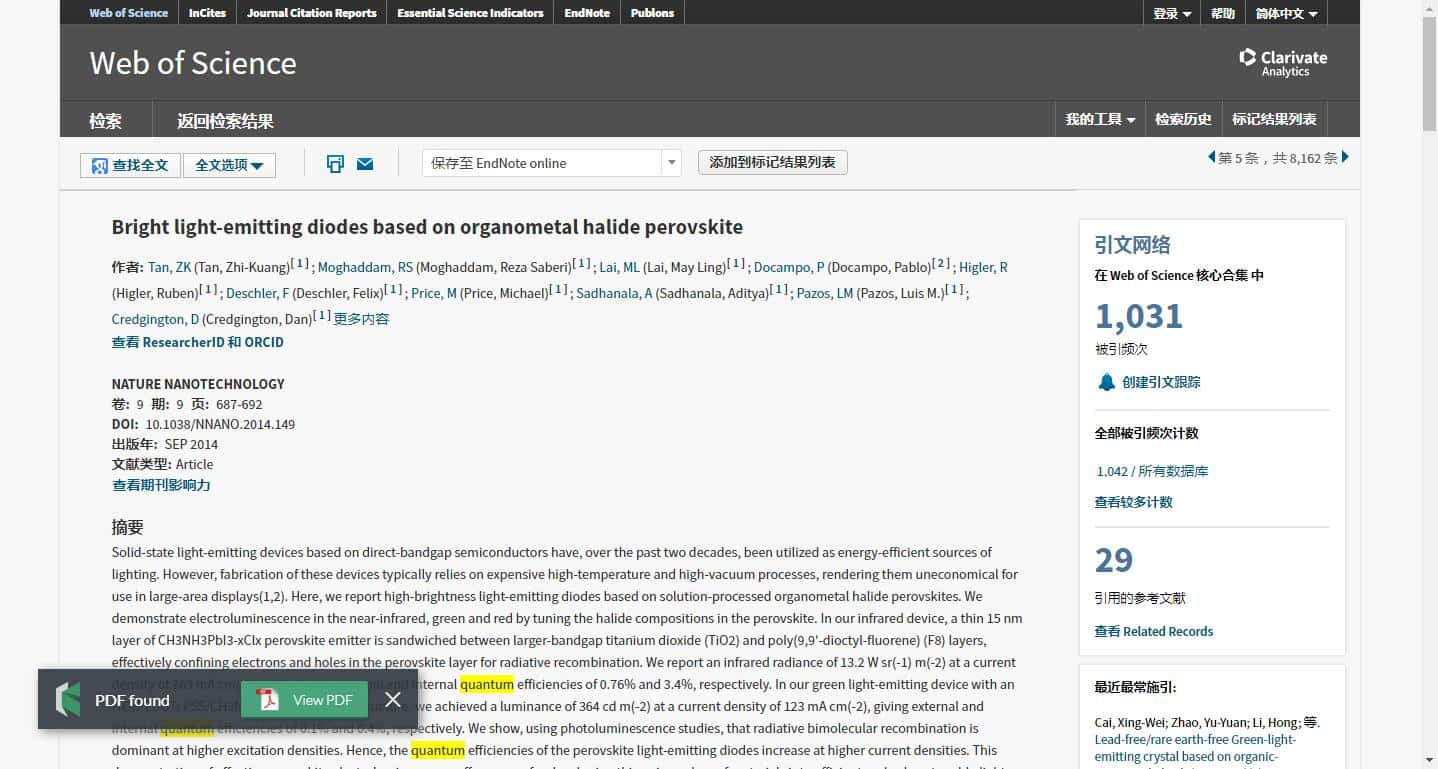This screenshot has width=1438, height=769.
Task: Open the 检索历史 menu item
Action: [1183, 119]
